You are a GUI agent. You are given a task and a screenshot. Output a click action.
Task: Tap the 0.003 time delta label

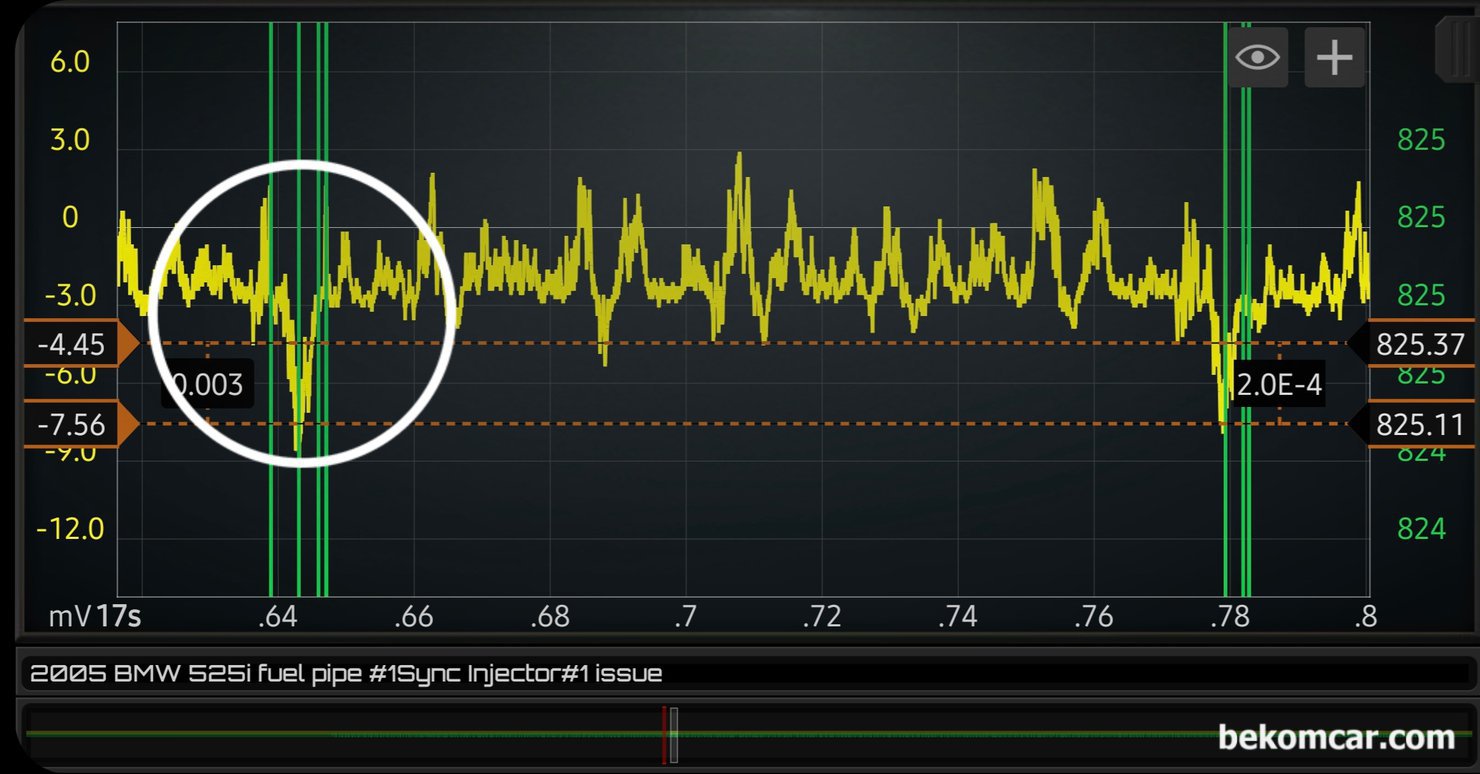(x=207, y=385)
